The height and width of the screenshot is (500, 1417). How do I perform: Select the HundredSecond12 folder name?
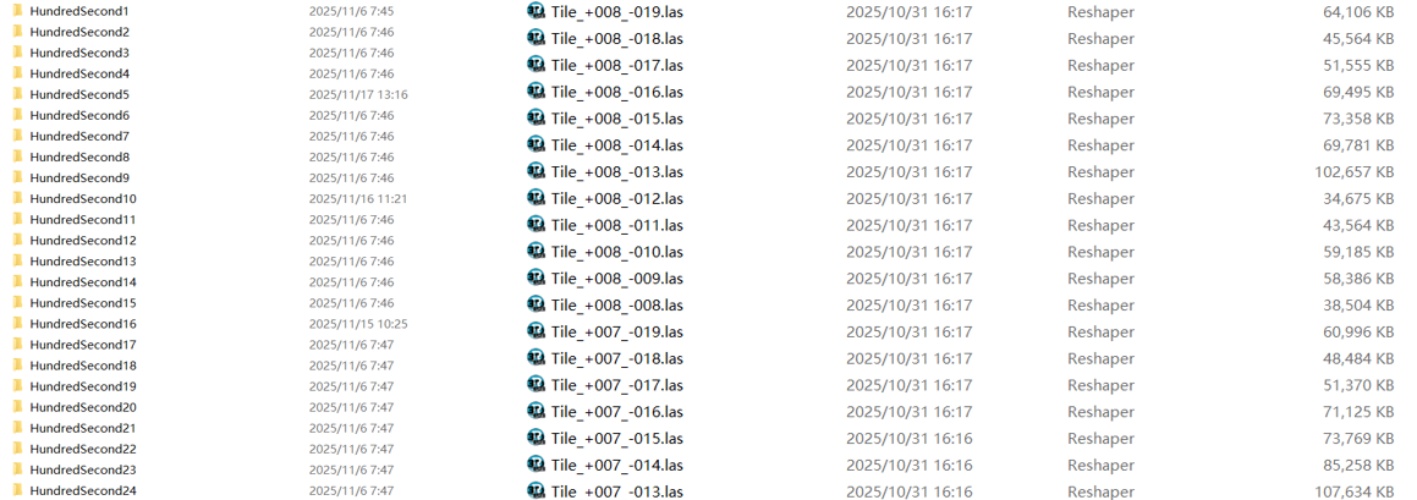pyautogui.click(x=83, y=240)
